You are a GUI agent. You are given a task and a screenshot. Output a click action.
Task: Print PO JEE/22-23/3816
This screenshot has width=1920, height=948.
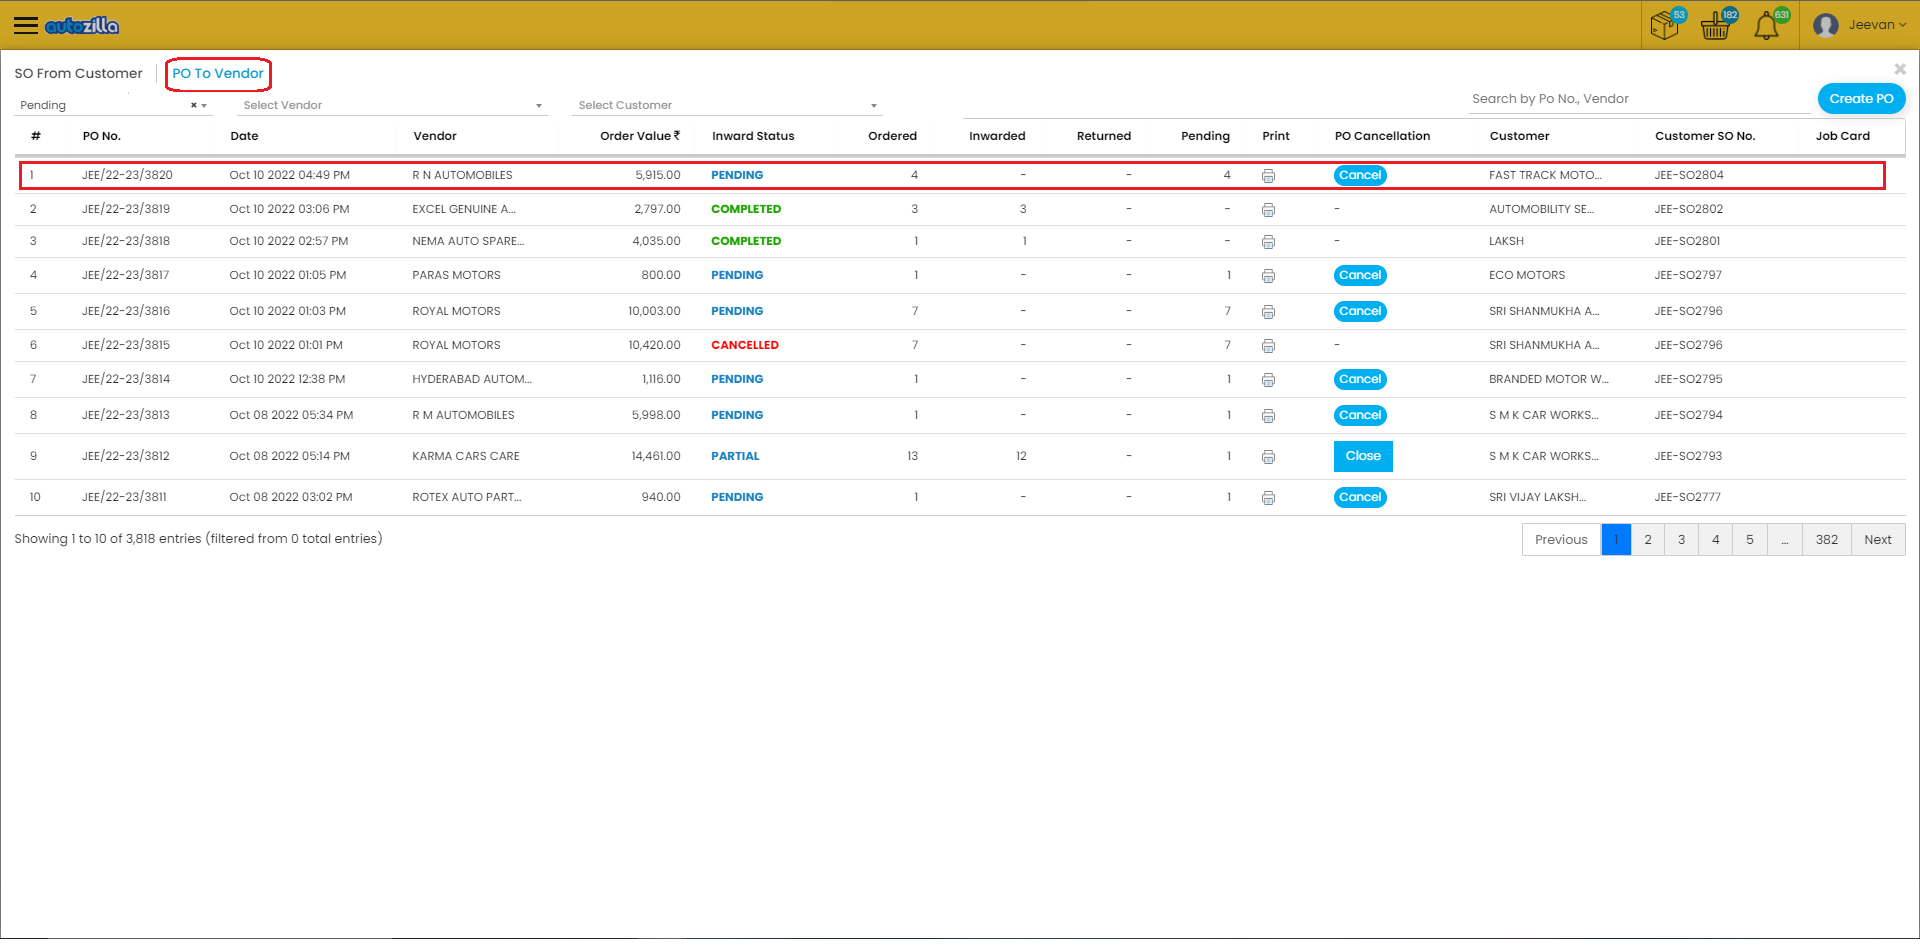[1268, 312]
